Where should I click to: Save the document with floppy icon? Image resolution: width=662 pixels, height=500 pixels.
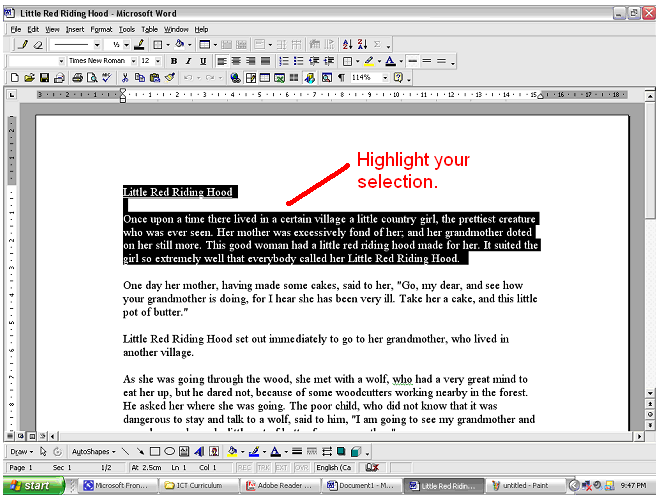44,78
